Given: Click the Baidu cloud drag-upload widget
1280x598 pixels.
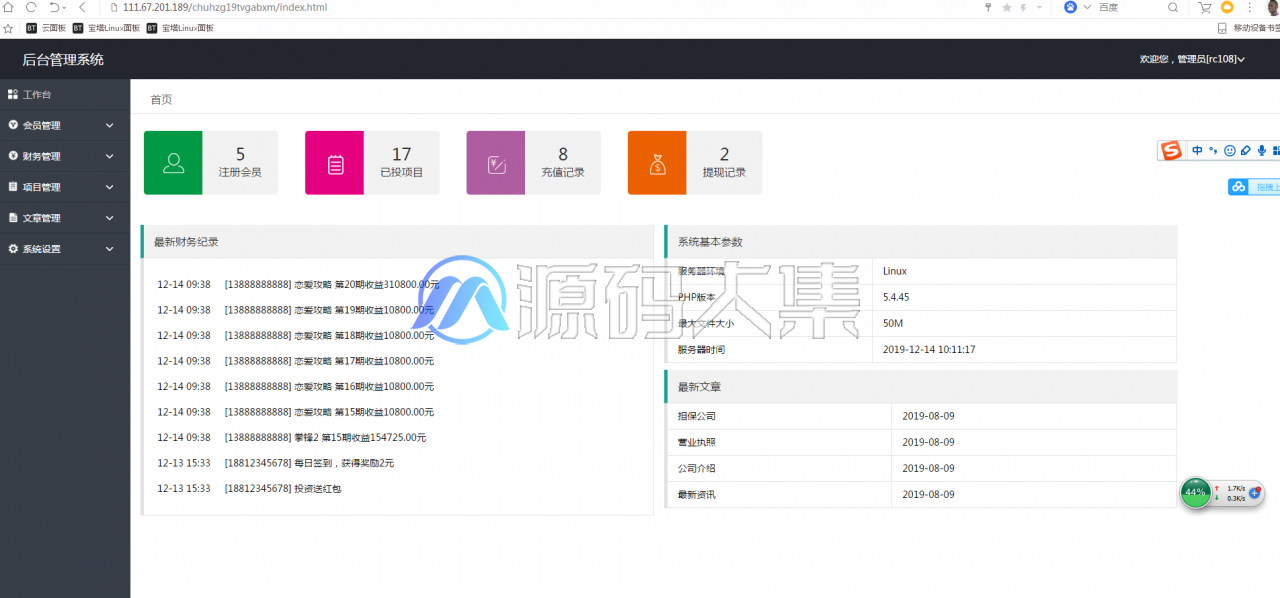Looking at the screenshot, I should tap(1254, 187).
